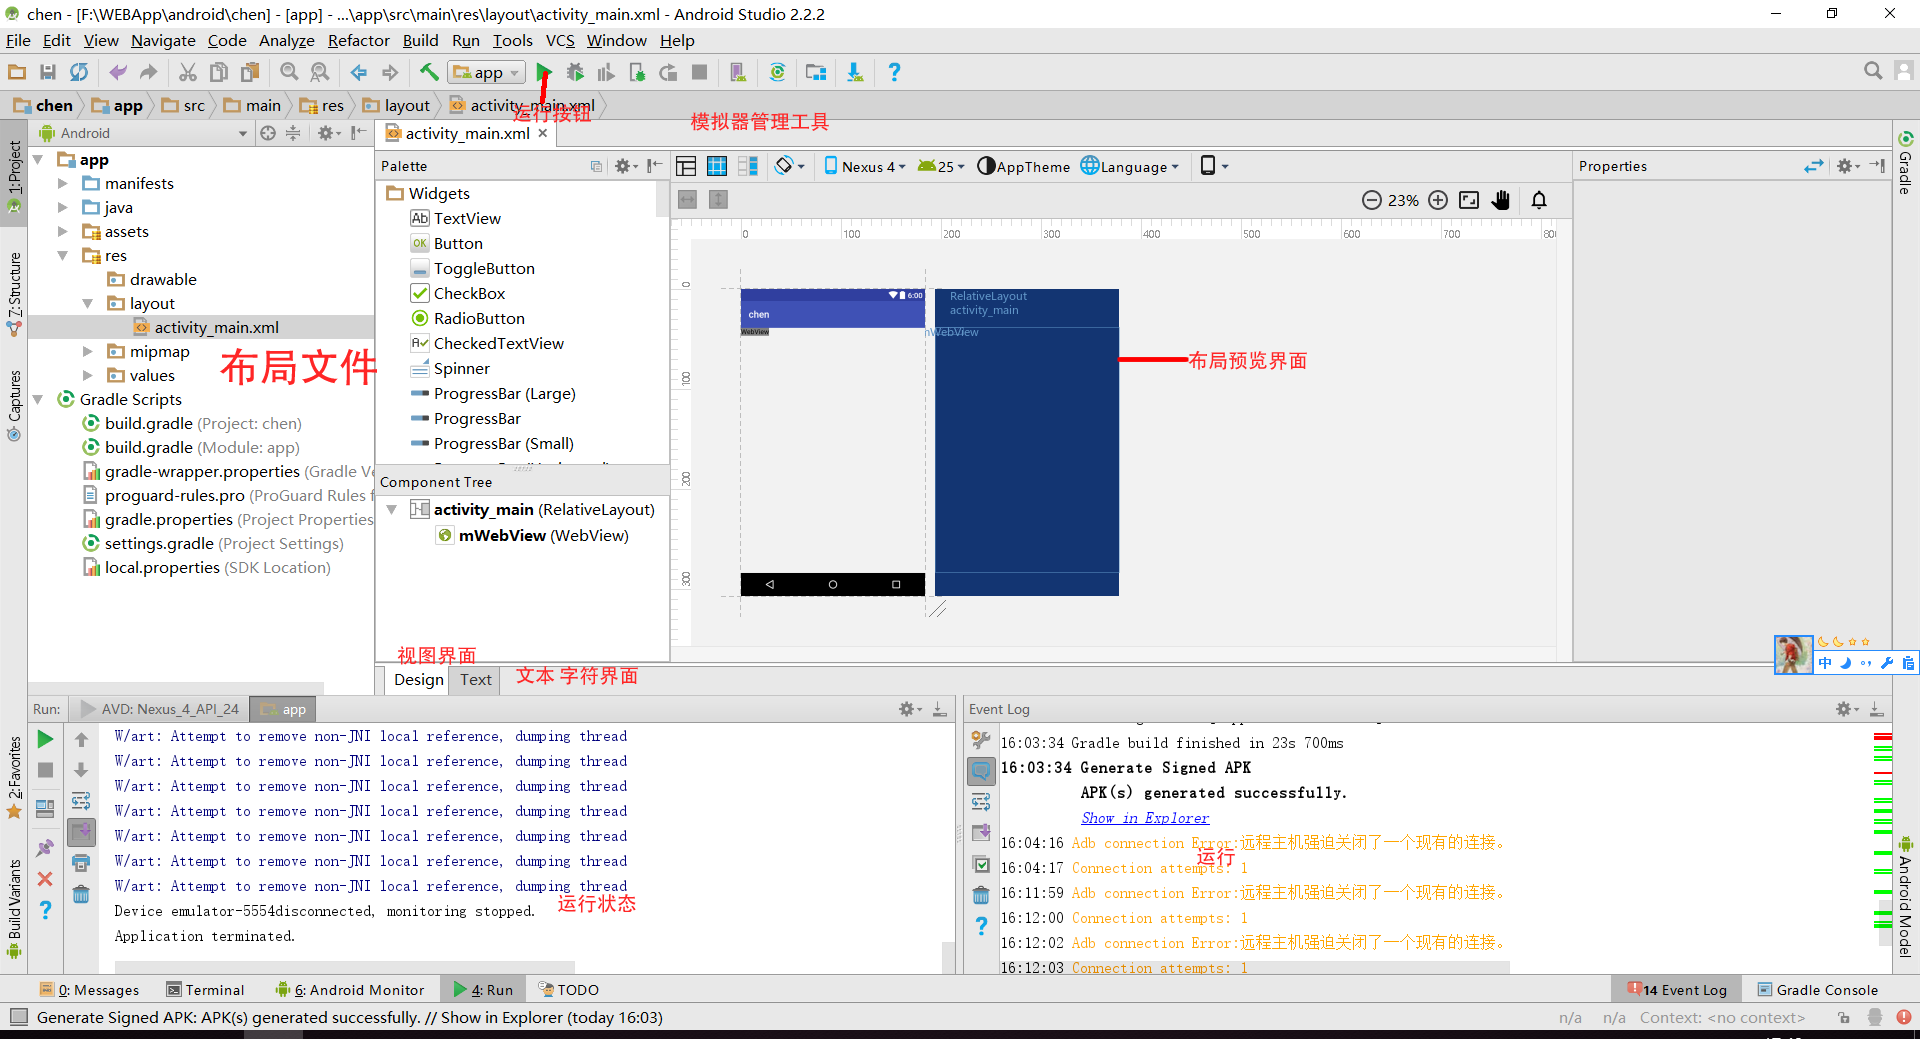Image resolution: width=1920 pixels, height=1039 pixels.
Task: Open the Terminal tool tab
Action: pos(205,990)
